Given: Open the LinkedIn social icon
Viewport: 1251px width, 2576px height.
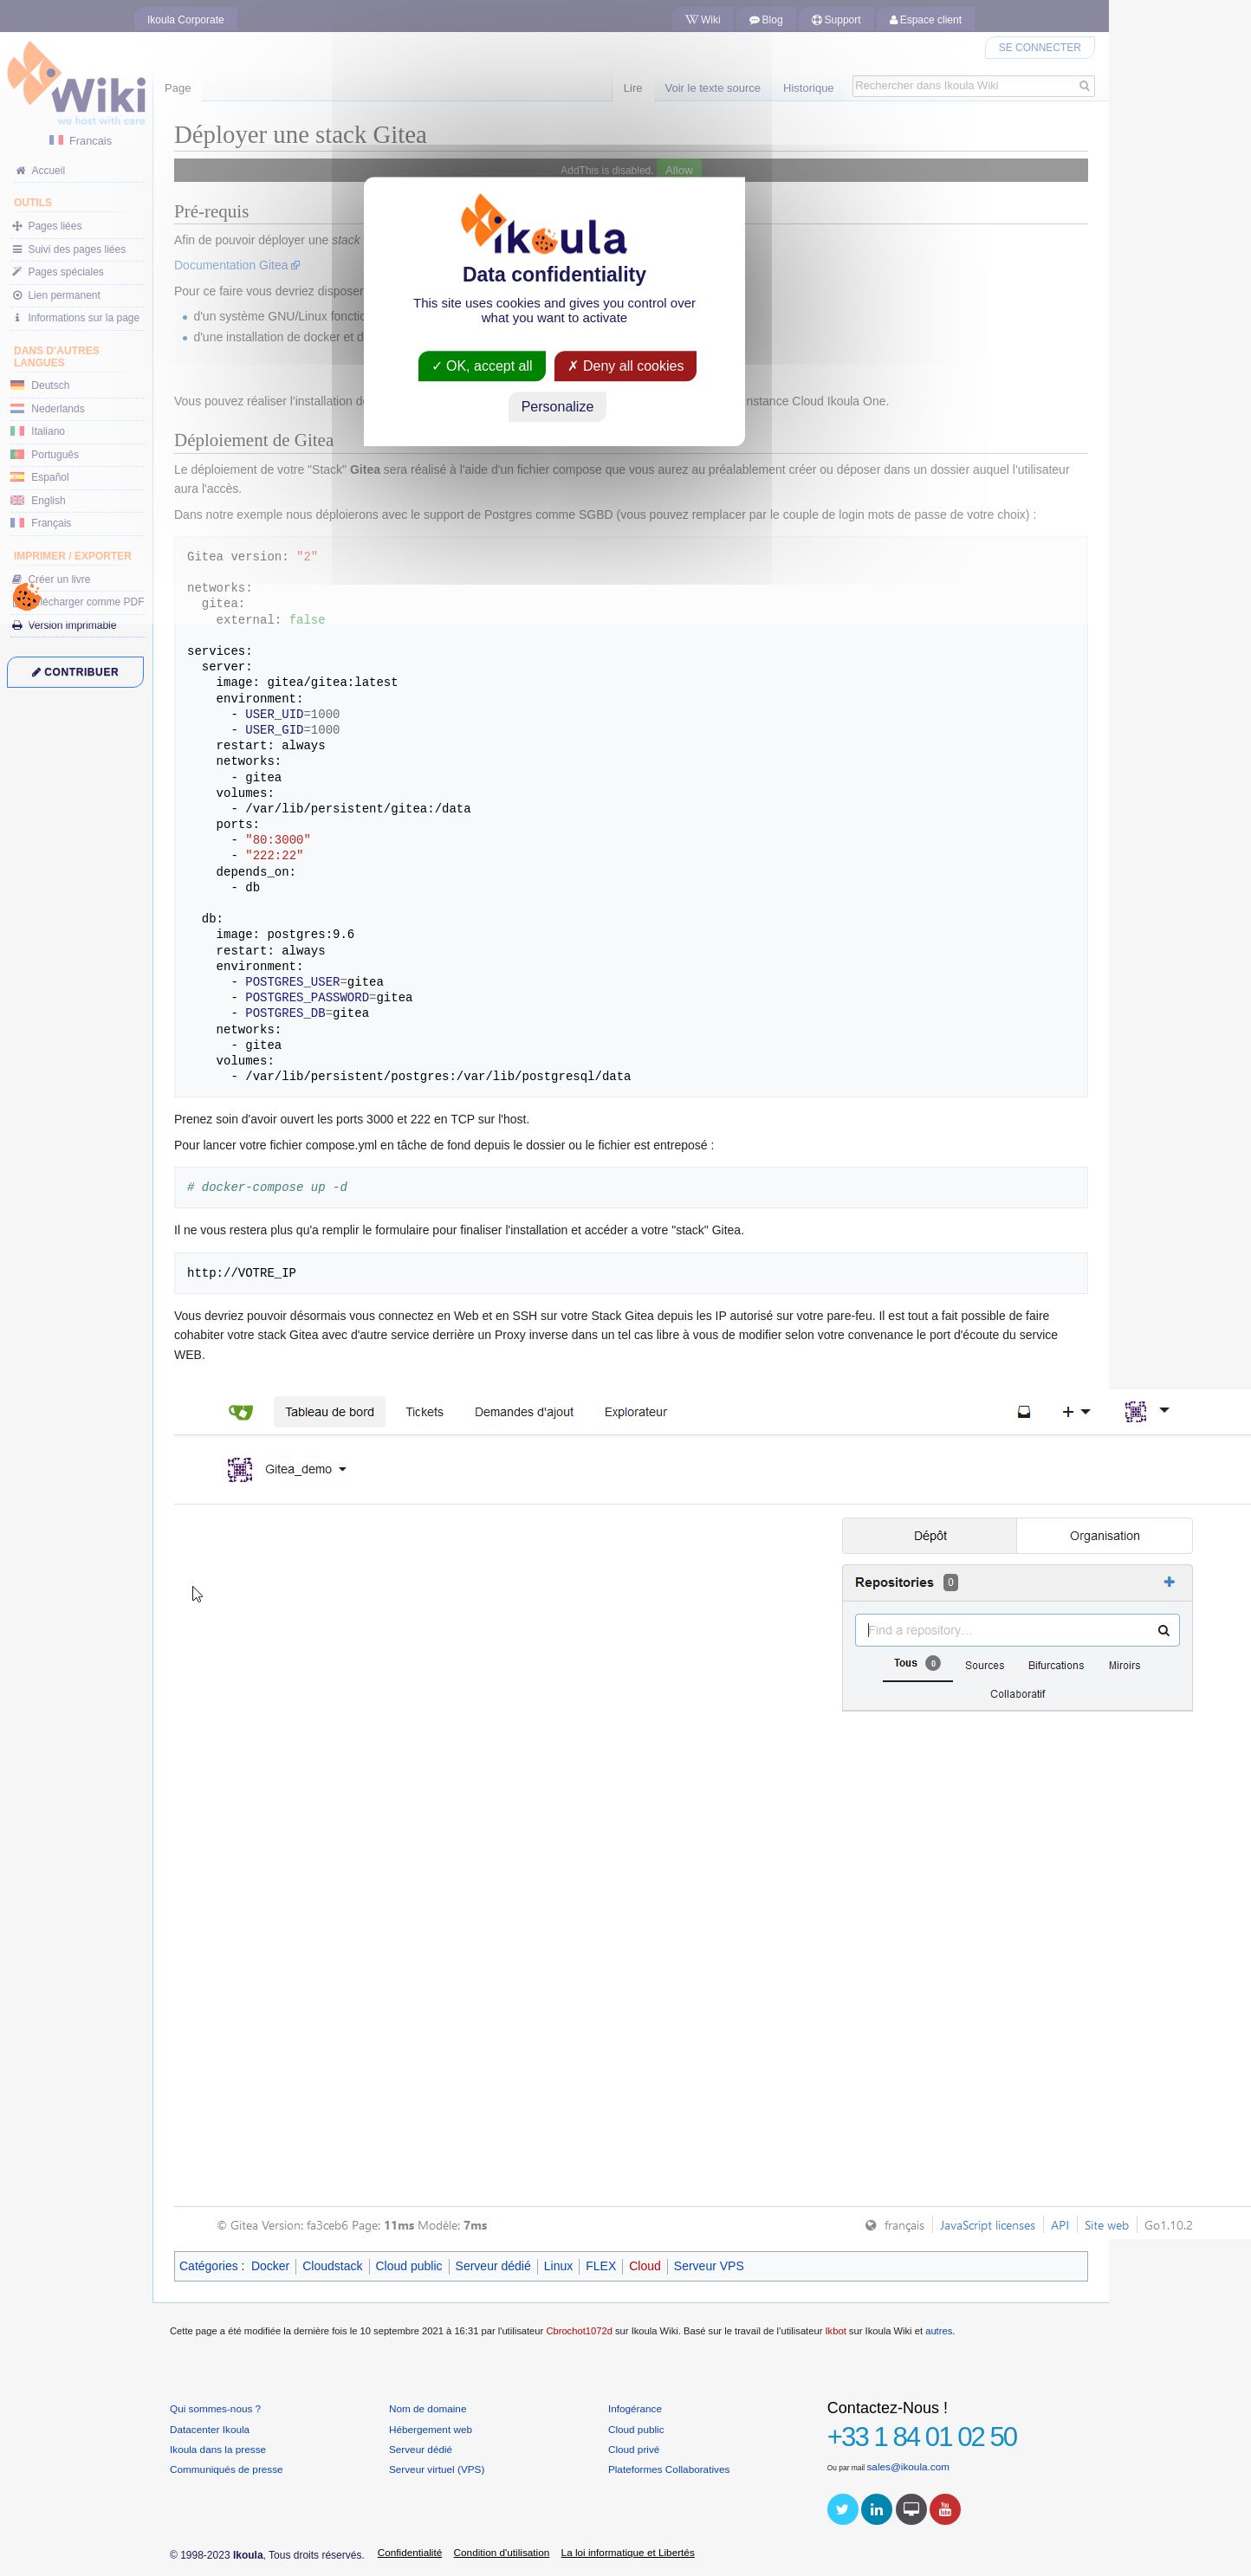Looking at the screenshot, I should click(x=876, y=2508).
